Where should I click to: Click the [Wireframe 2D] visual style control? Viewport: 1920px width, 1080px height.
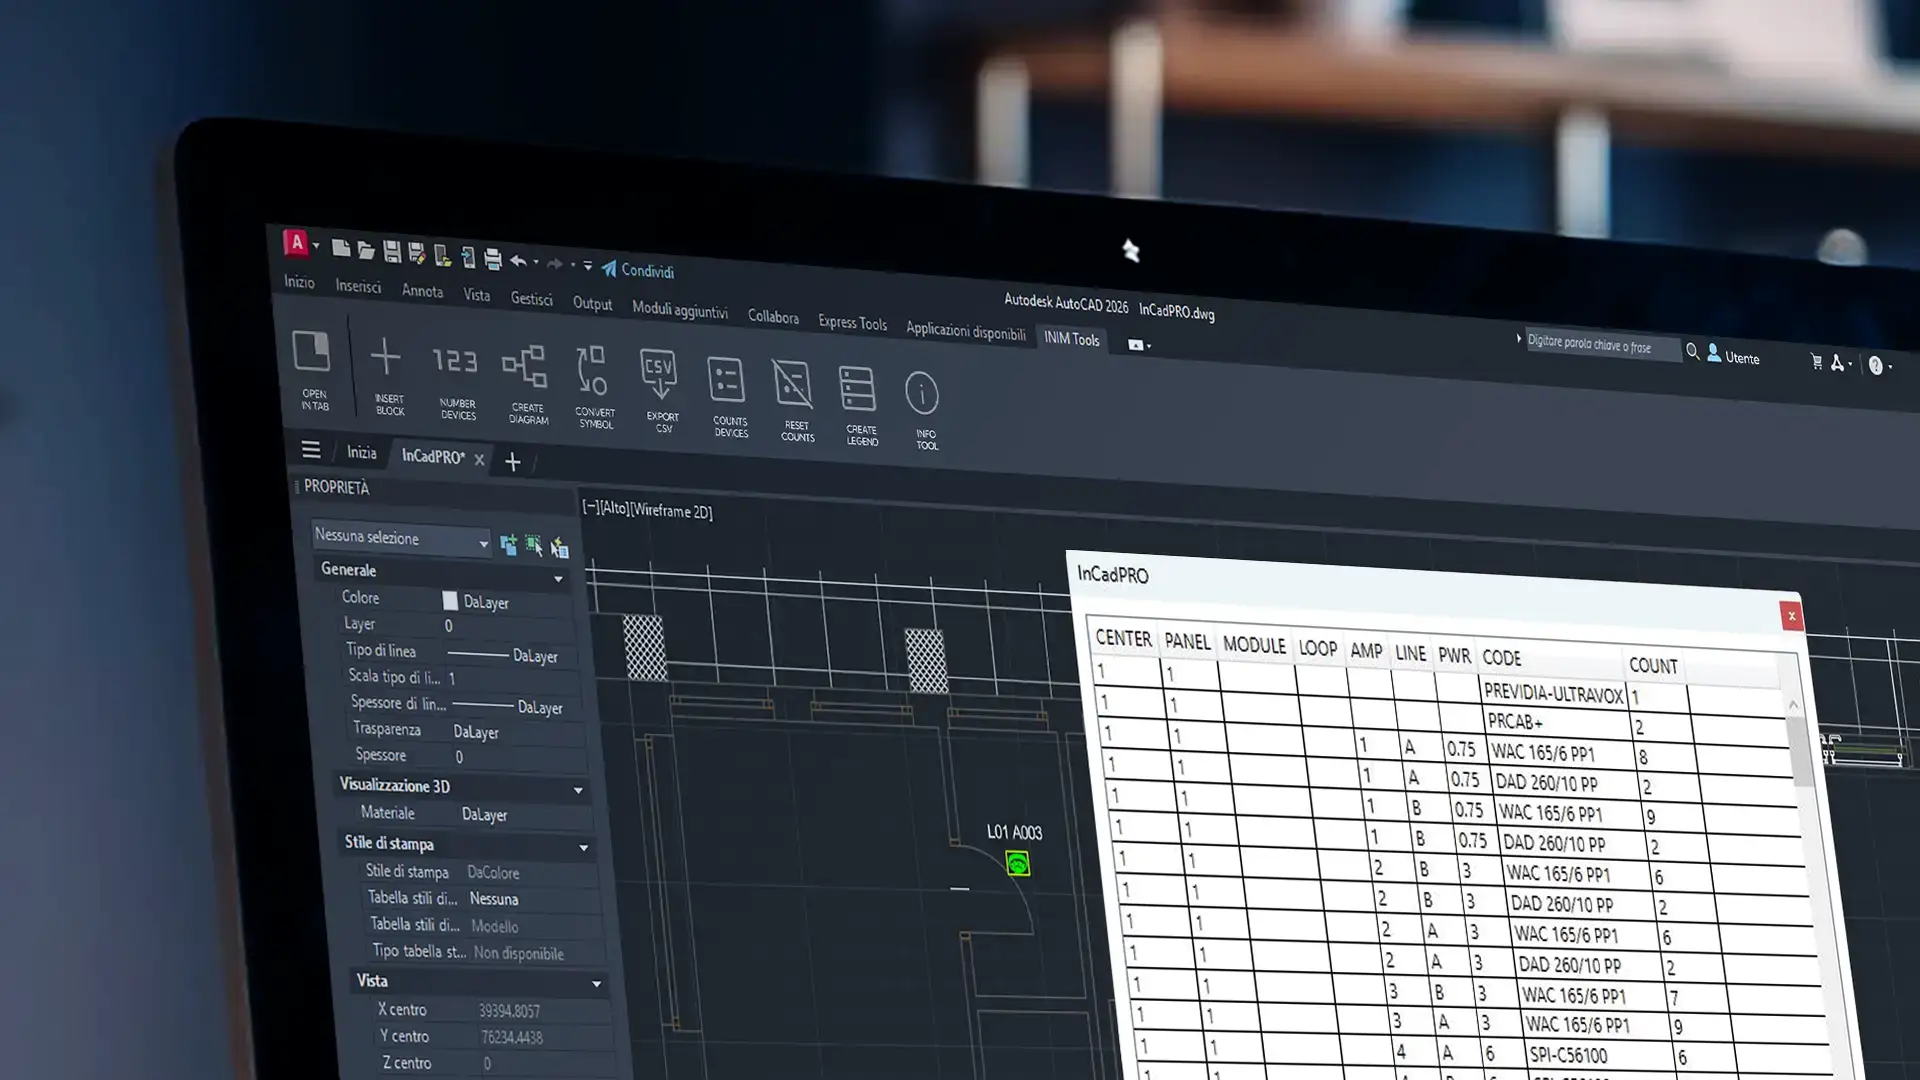671,511
